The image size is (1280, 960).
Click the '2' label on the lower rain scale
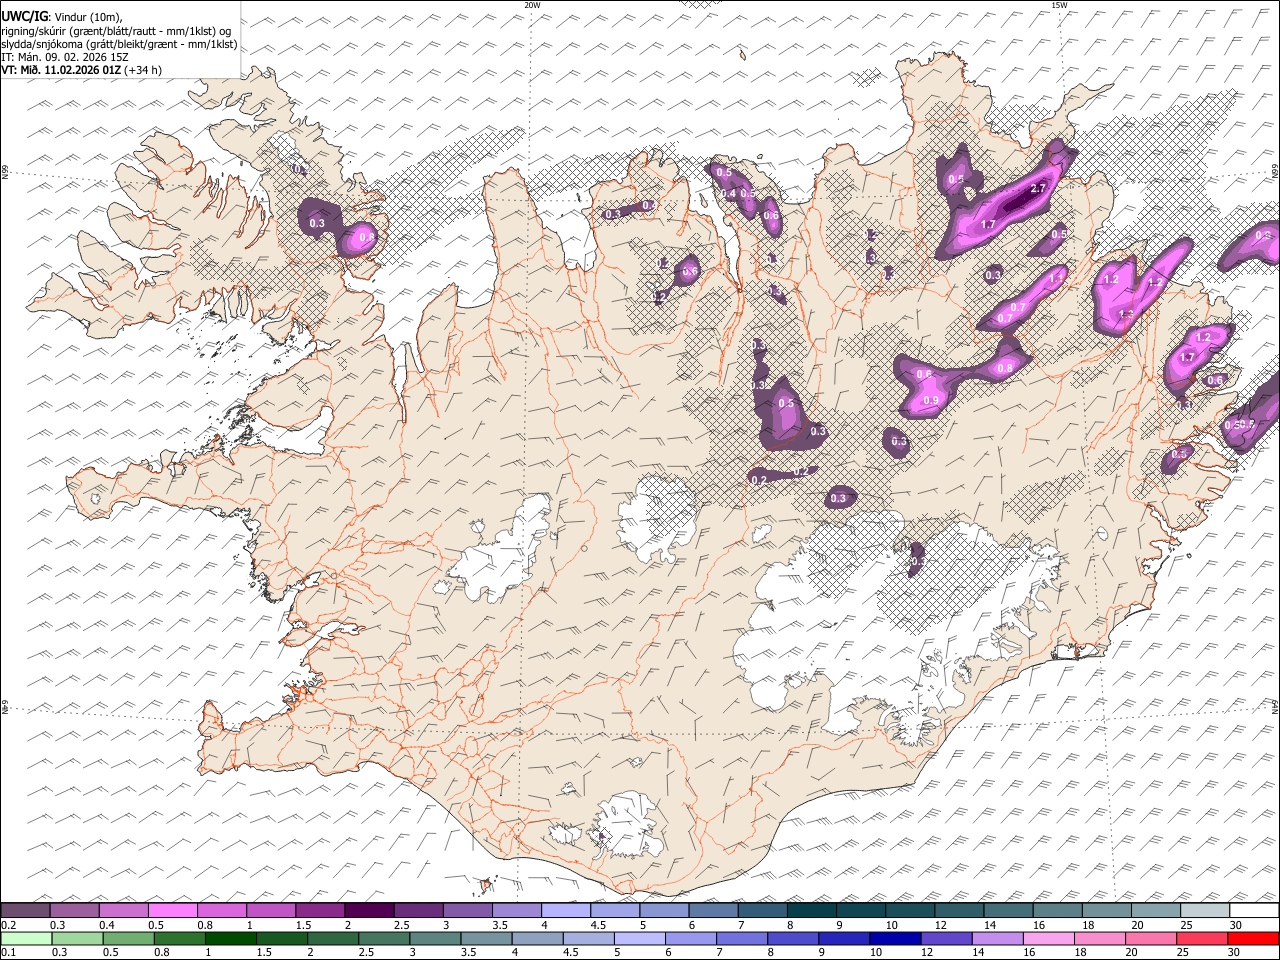pyautogui.click(x=311, y=952)
